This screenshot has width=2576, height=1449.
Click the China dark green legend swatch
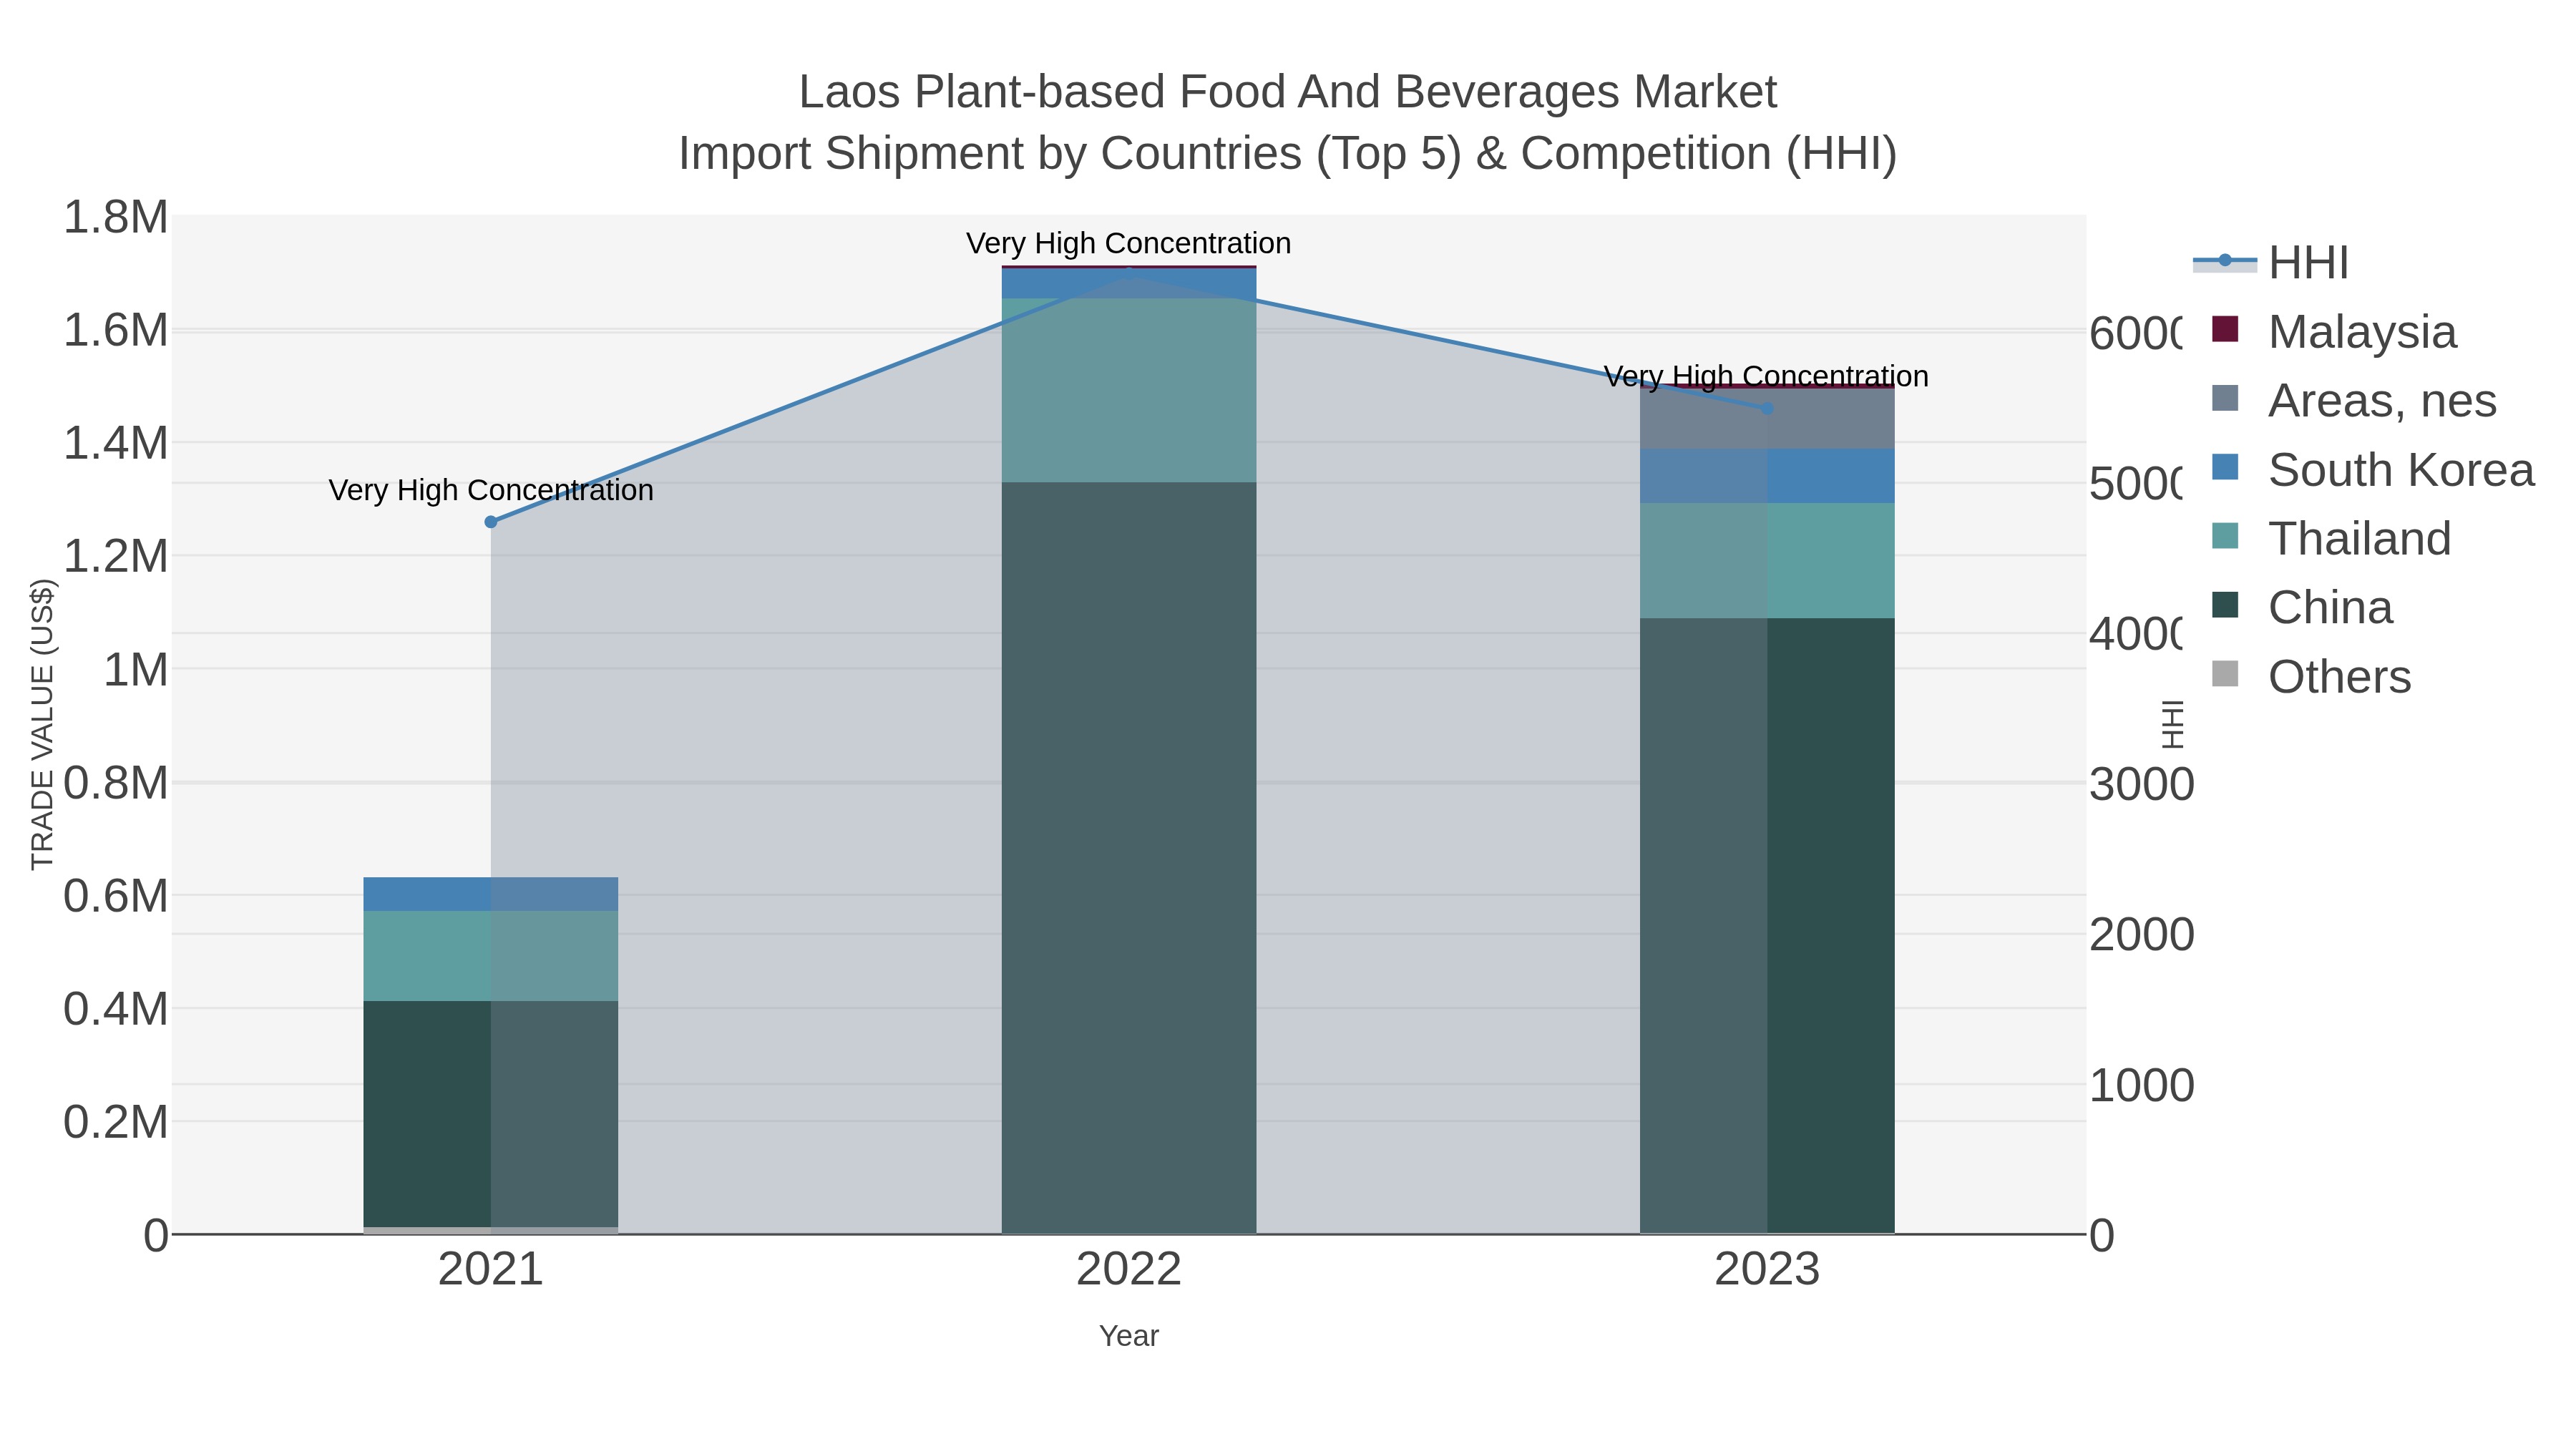coord(2224,605)
